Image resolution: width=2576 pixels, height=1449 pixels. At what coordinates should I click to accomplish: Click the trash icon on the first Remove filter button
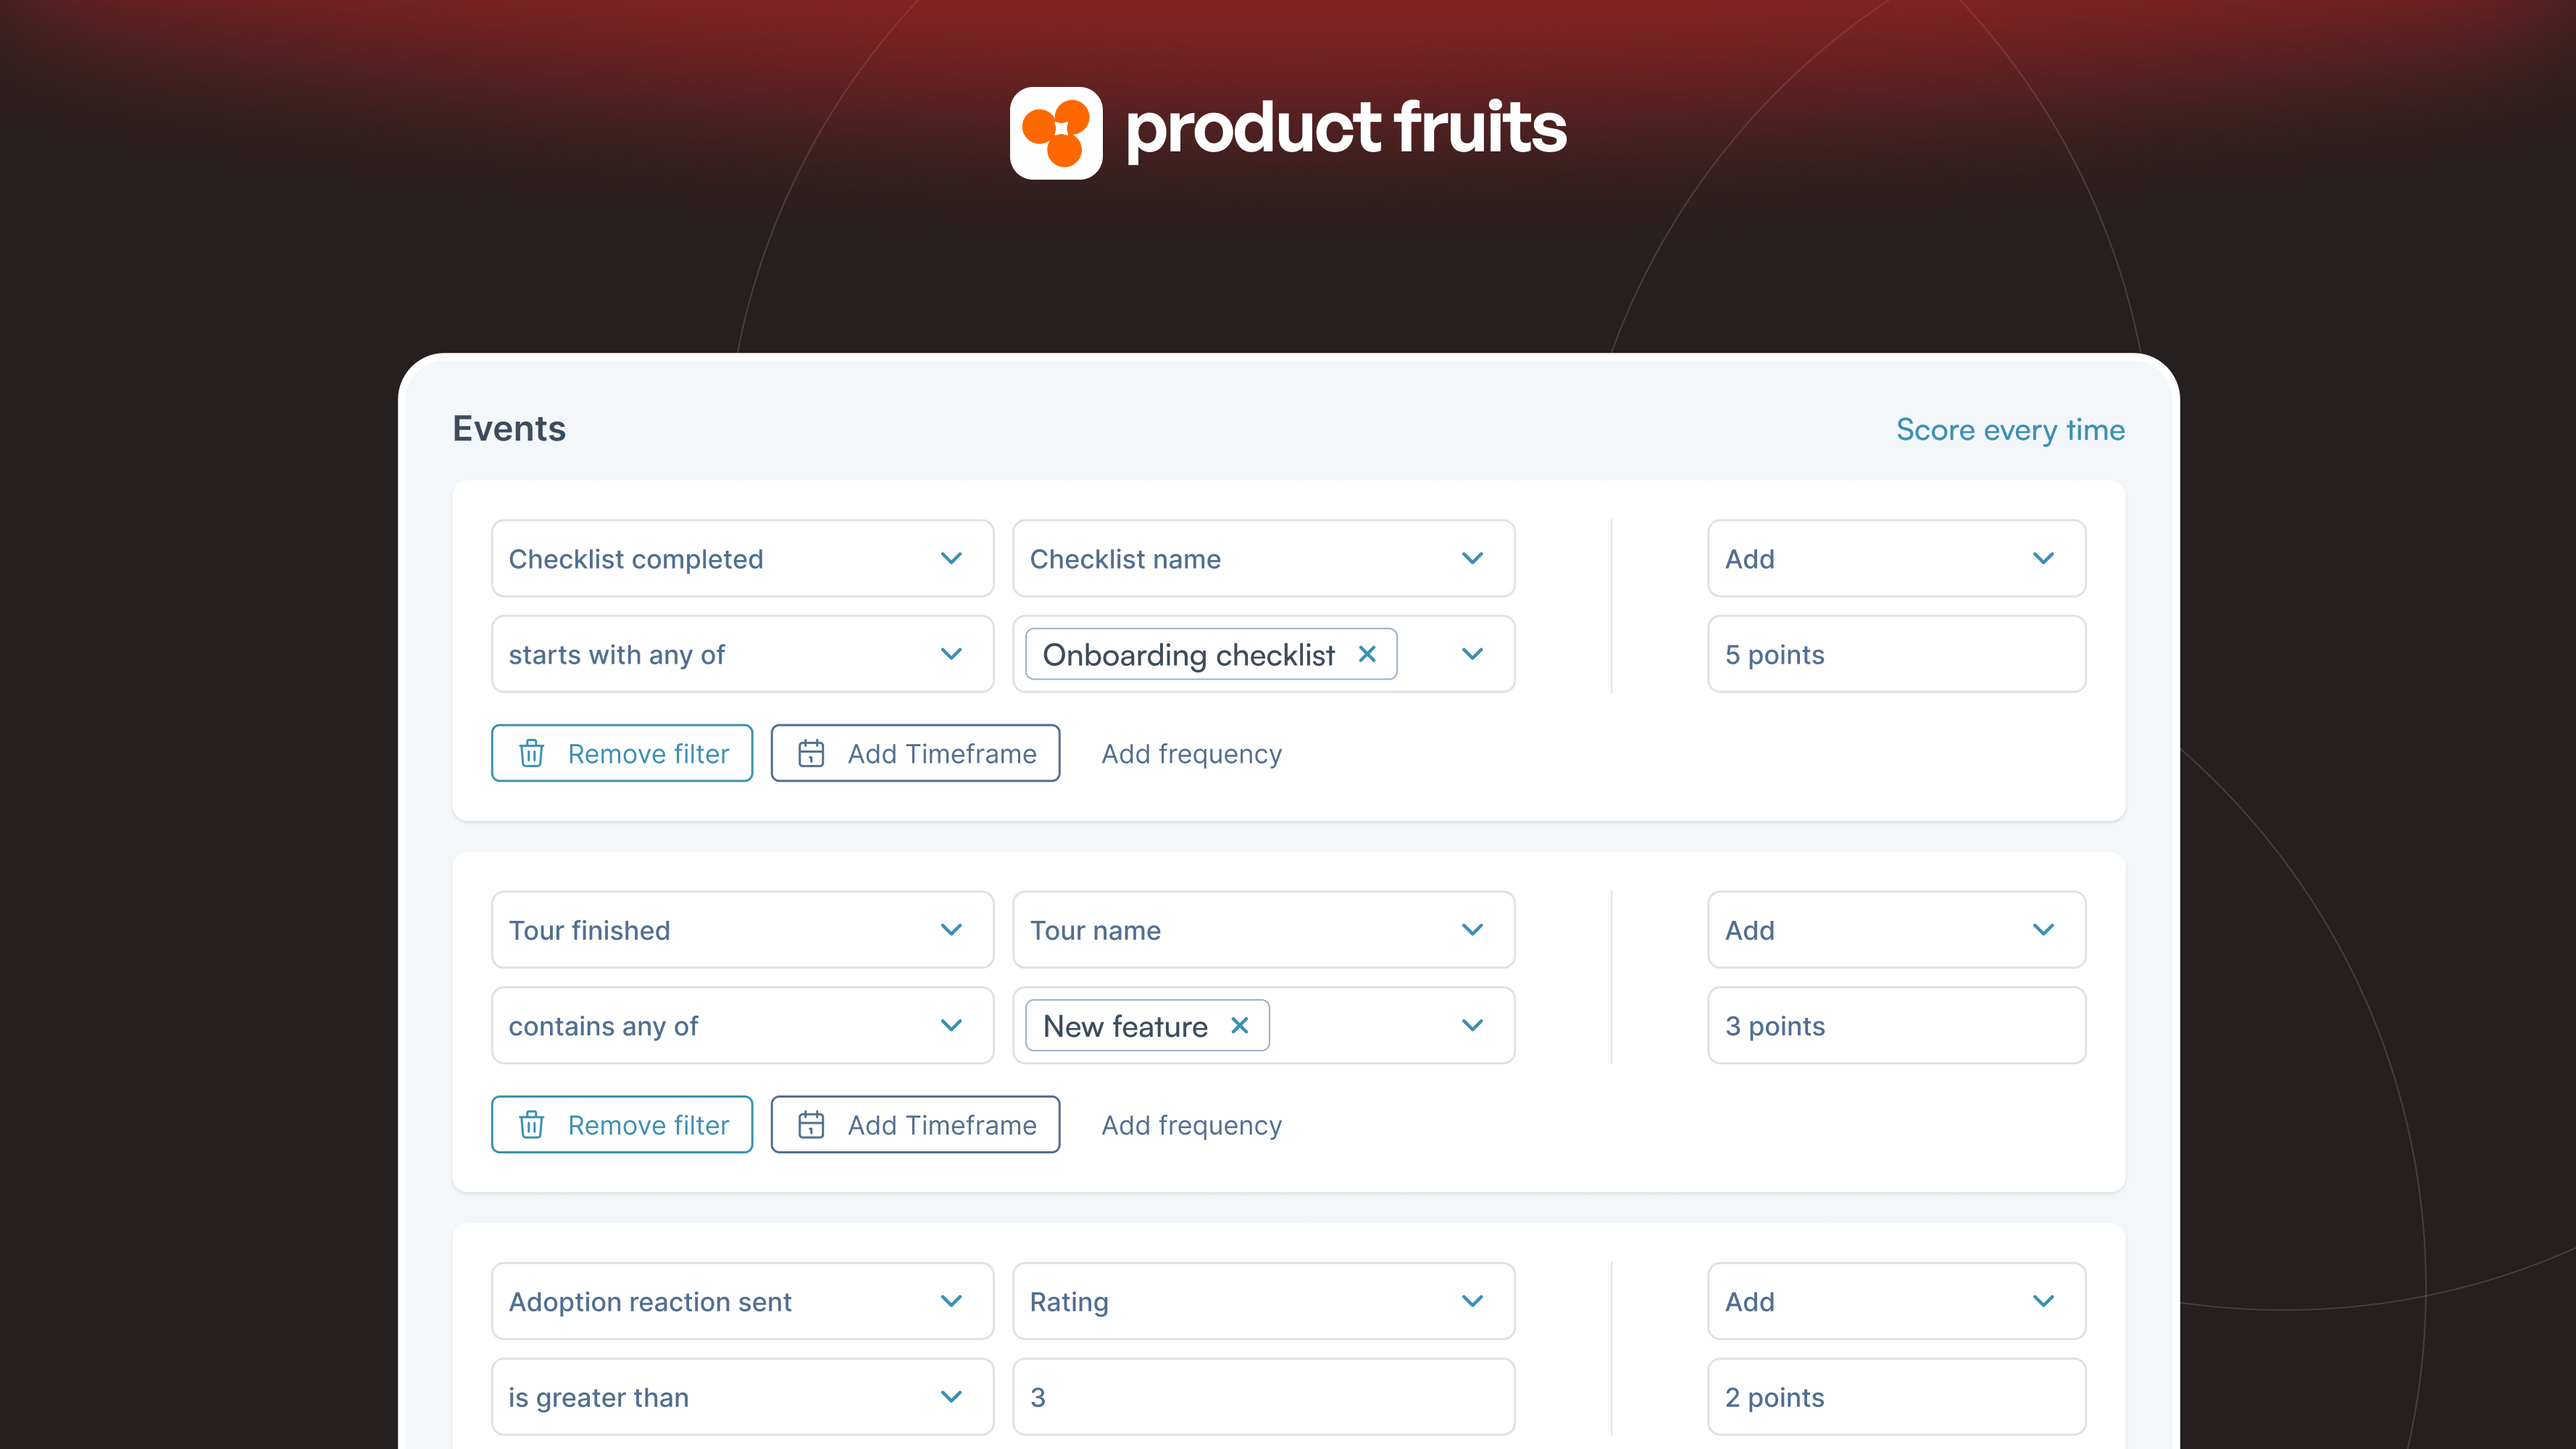coord(531,753)
